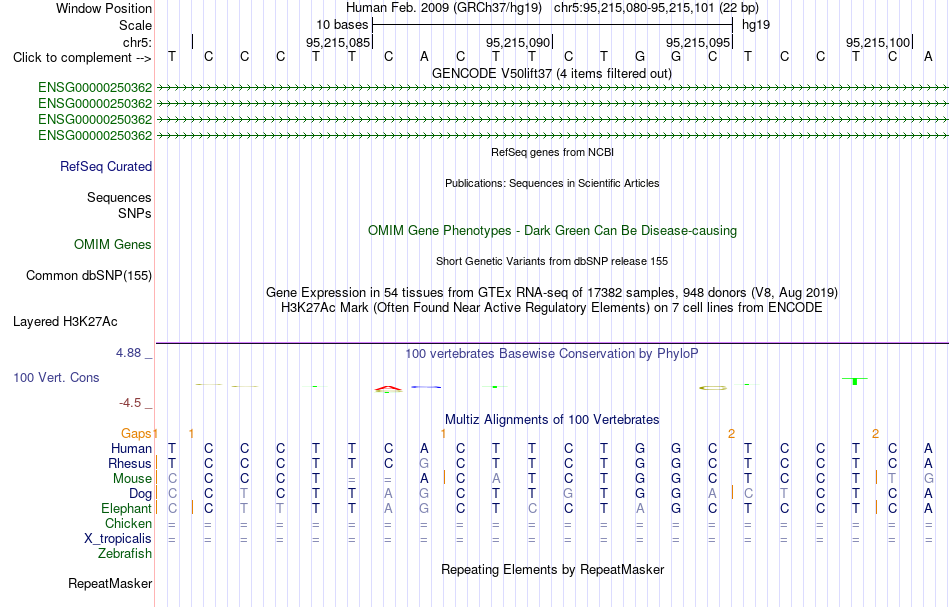The image size is (950, 607).
Task: Click the blue bar in PhyloP conservation track
Action: pos(426,386)
